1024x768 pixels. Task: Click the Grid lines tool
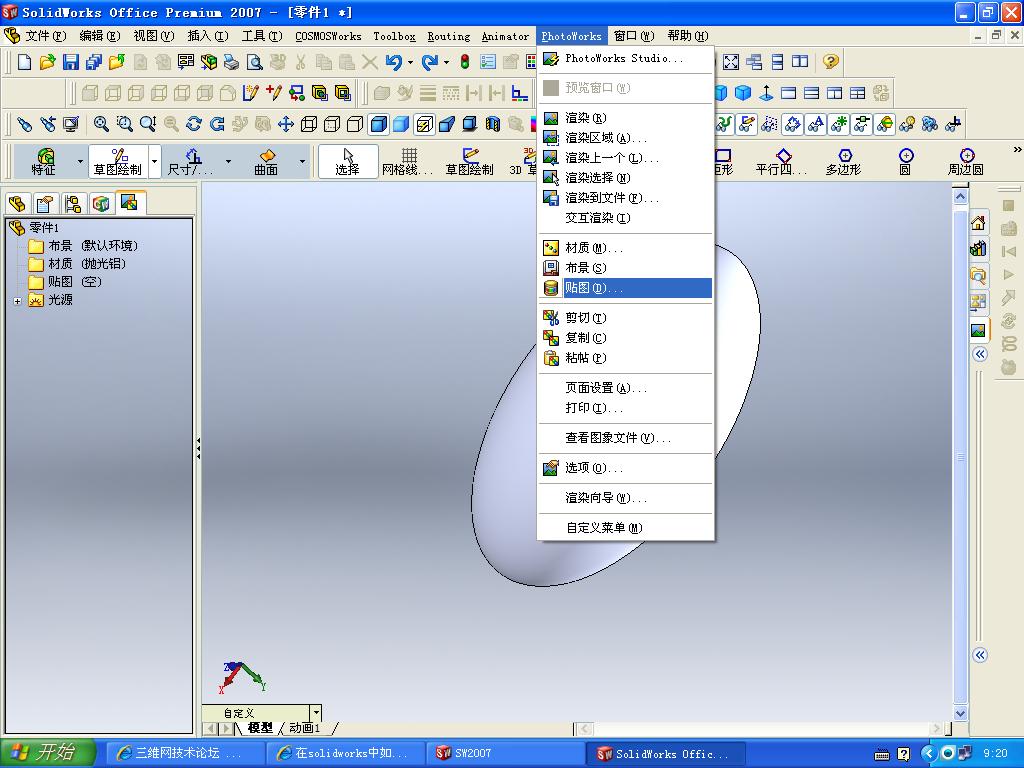(x=408, y=161)
